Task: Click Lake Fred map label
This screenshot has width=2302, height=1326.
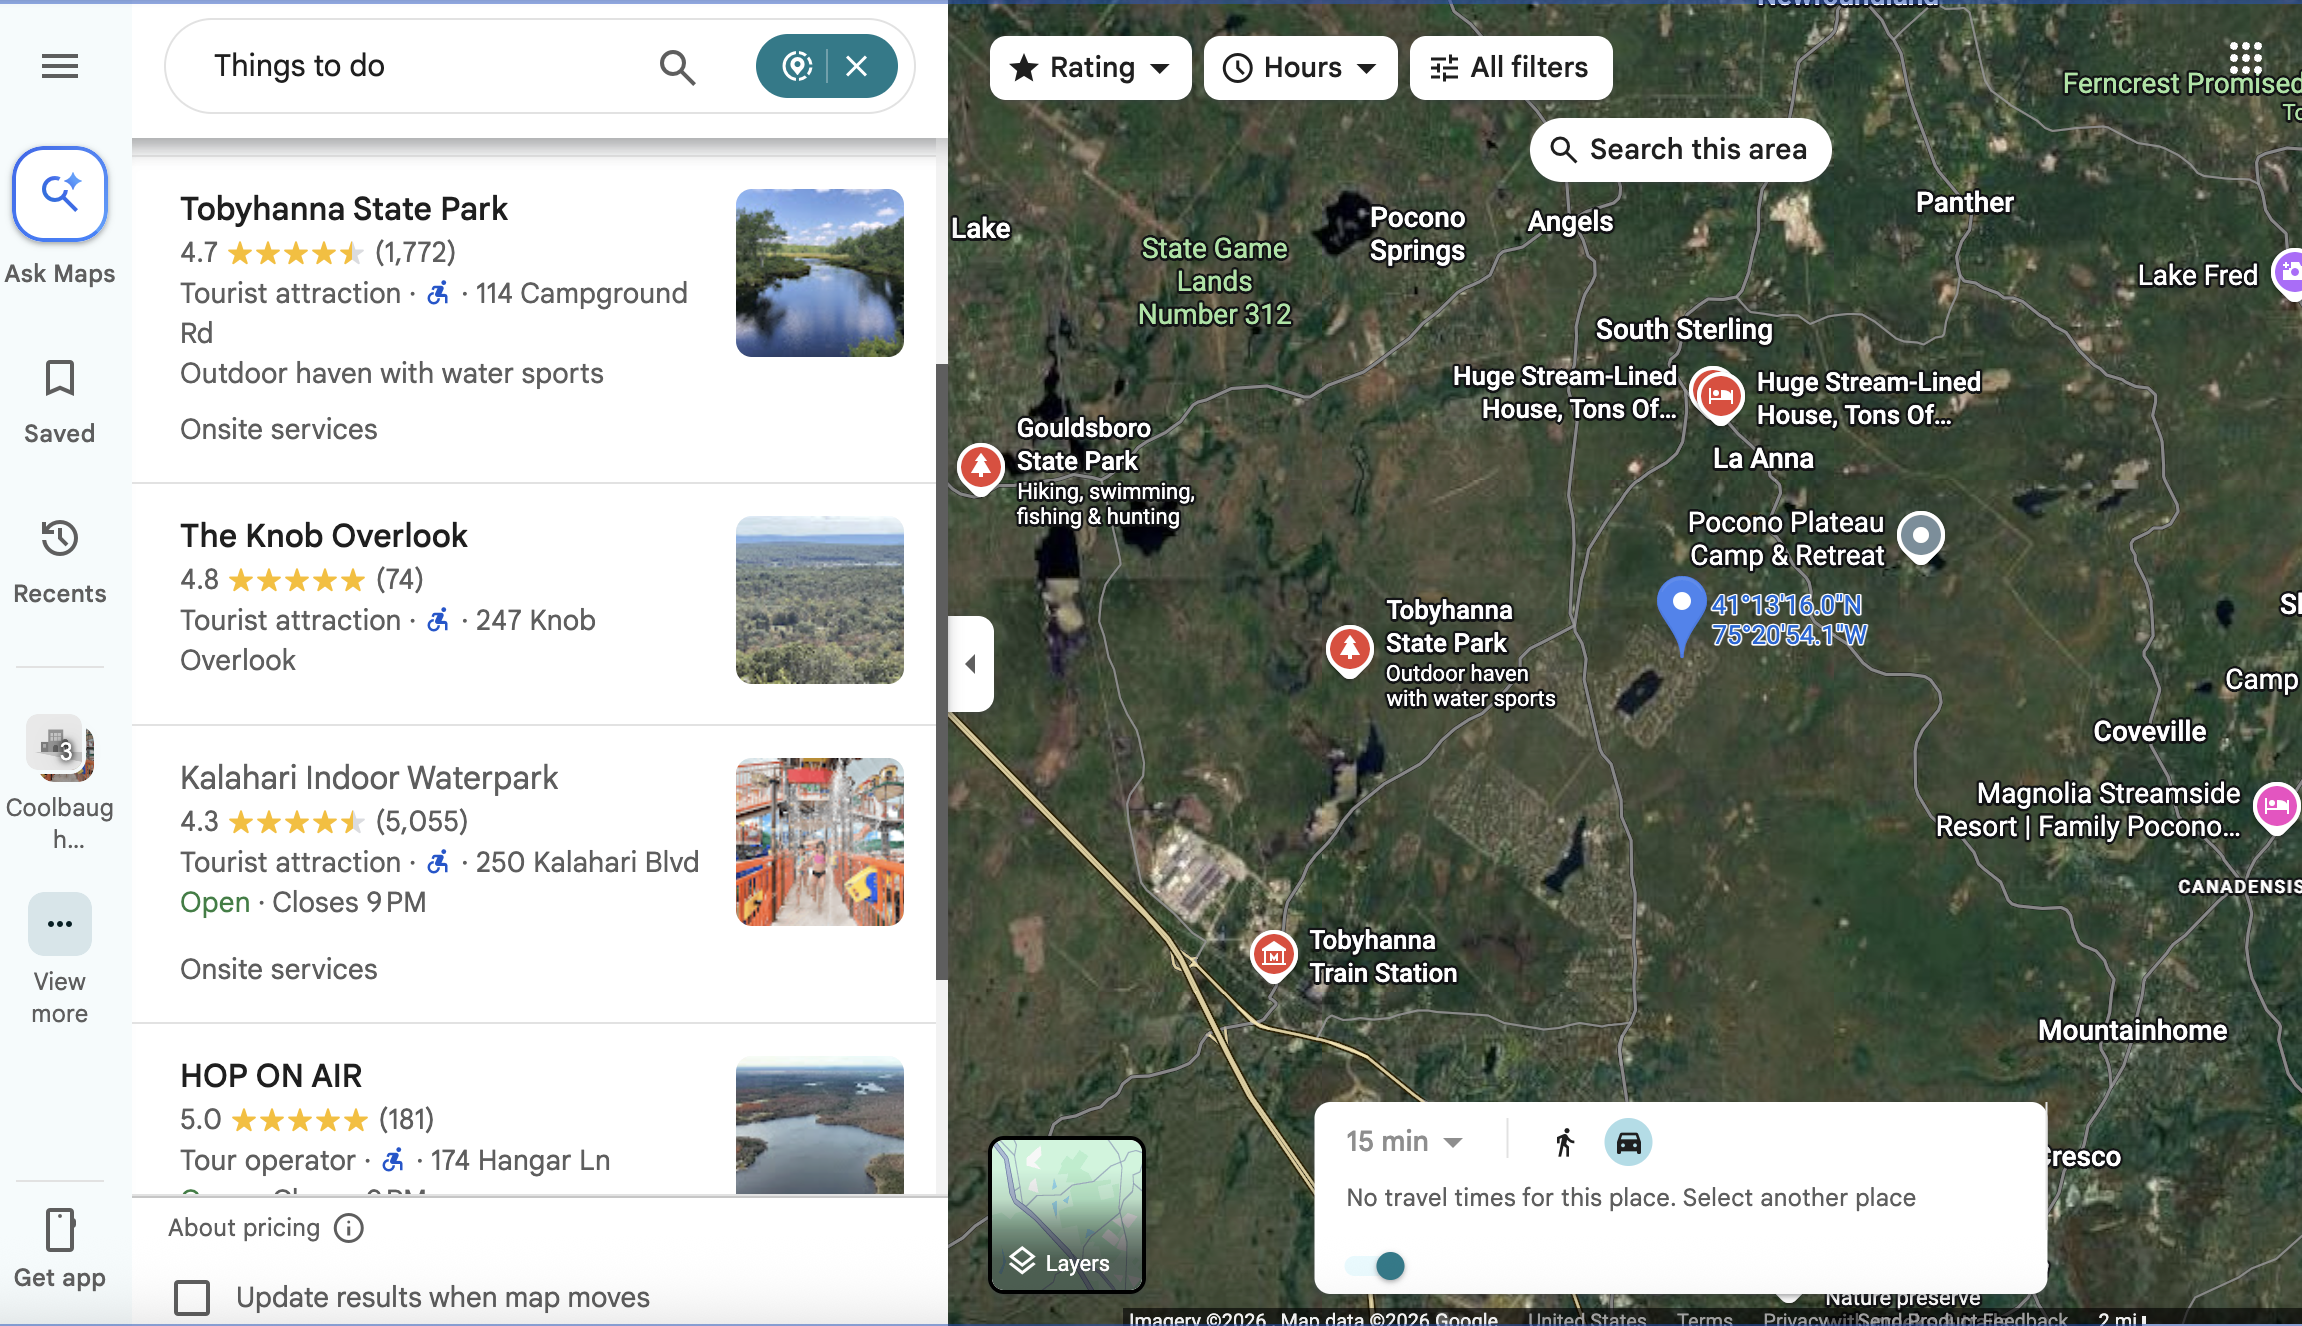Action: [x=2197, y=275]
